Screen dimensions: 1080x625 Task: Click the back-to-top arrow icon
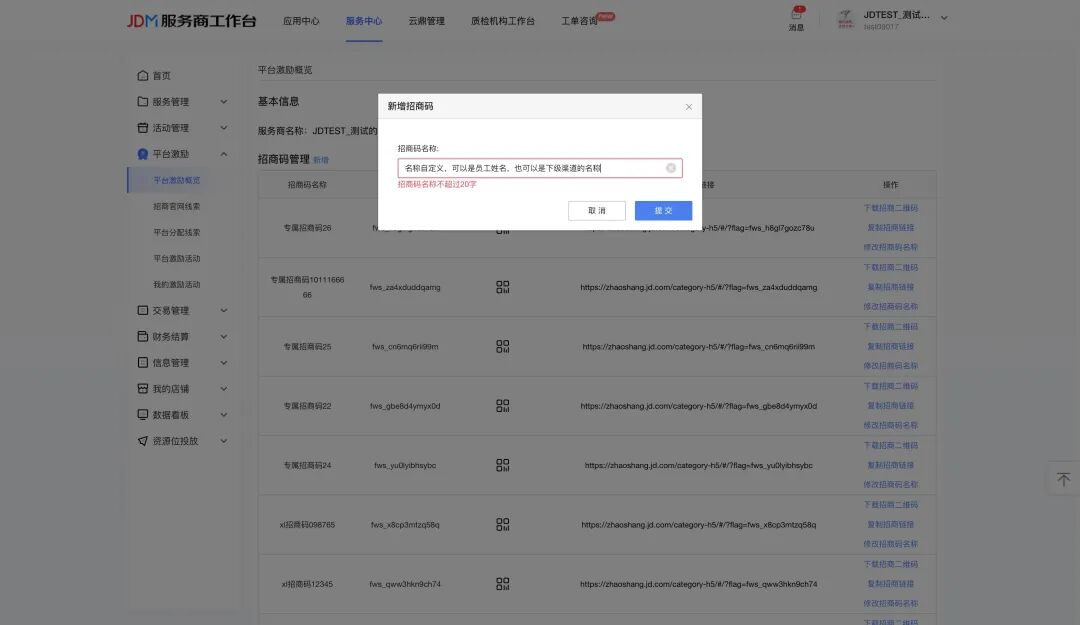point(1063,479)
